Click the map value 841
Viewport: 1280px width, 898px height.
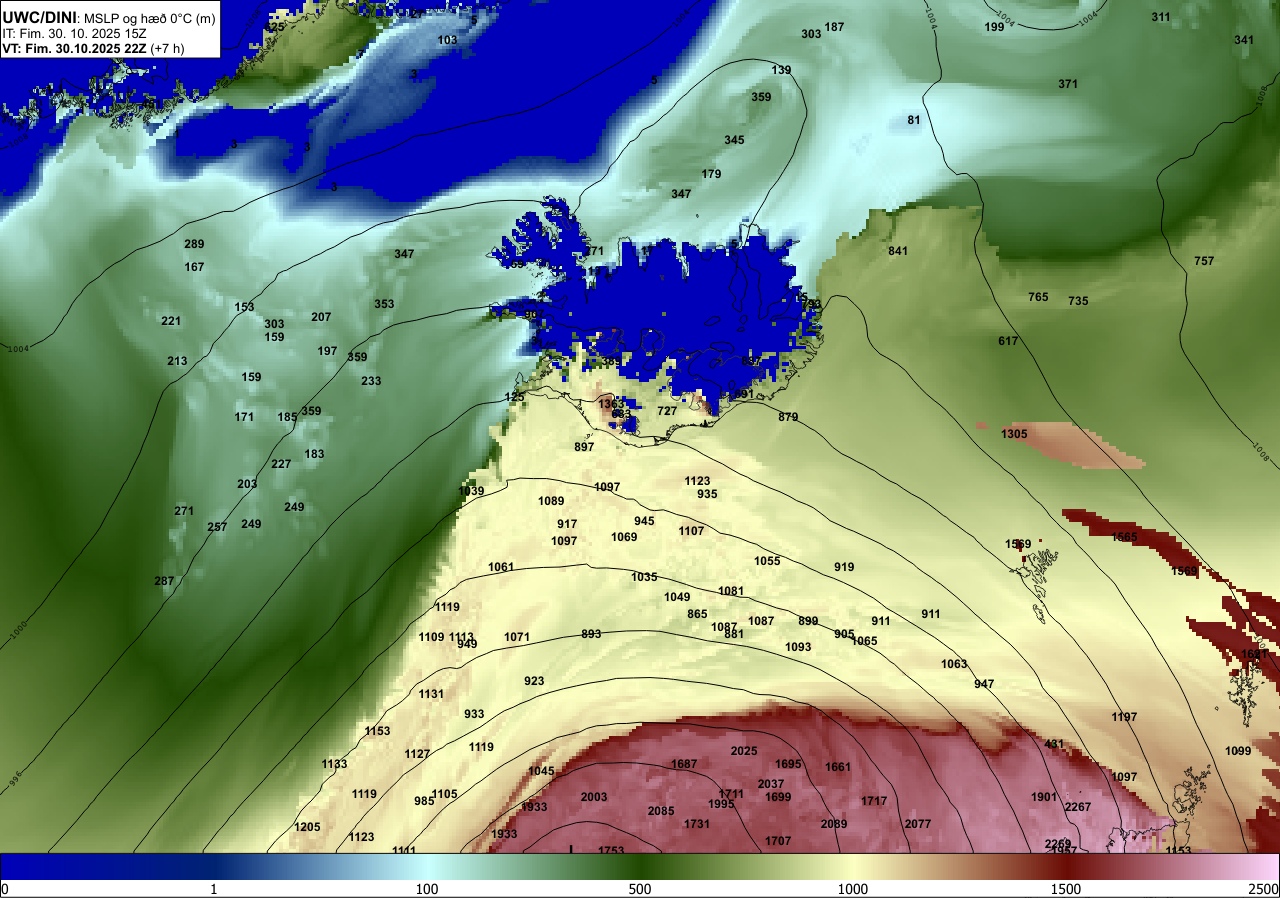pyautogui.click(x=898, y=251)
